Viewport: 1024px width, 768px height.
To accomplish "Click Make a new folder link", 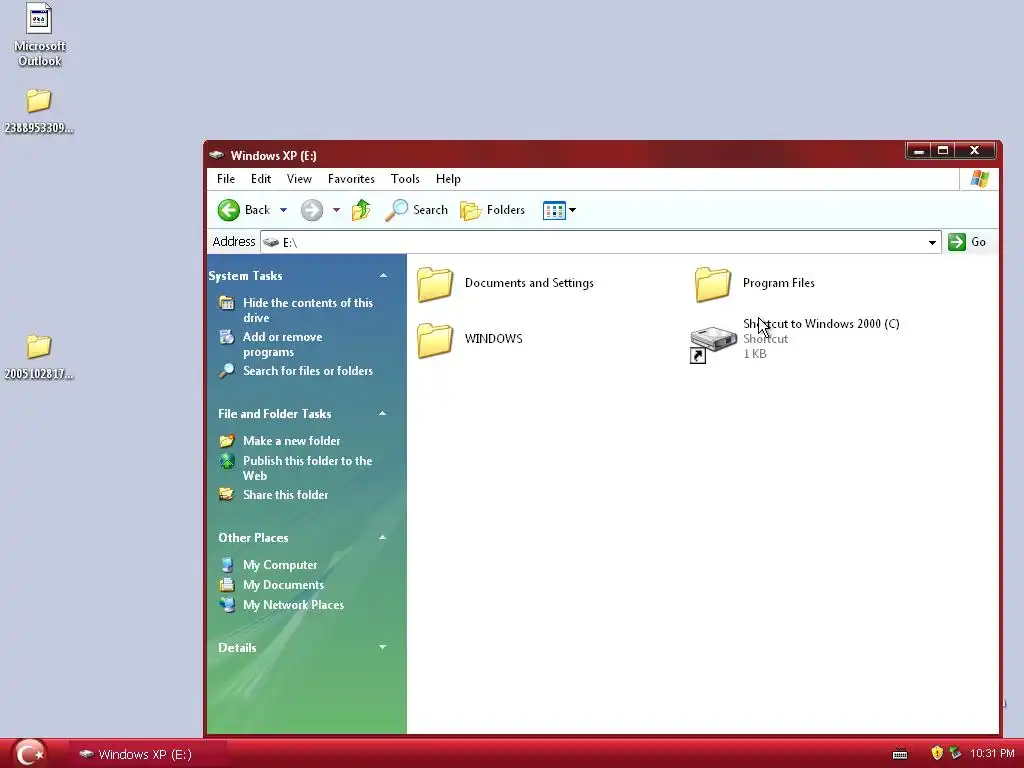I will [291, 441].
